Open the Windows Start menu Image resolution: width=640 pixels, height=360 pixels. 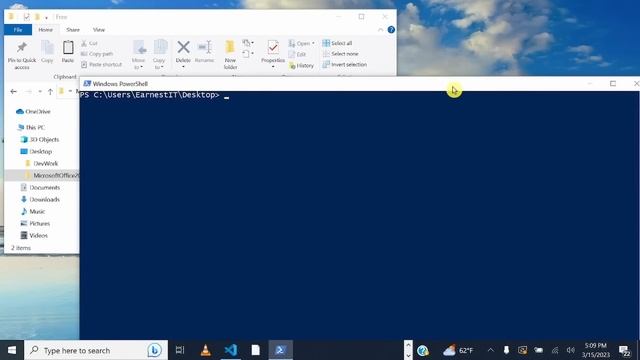[x=12, y=350]
